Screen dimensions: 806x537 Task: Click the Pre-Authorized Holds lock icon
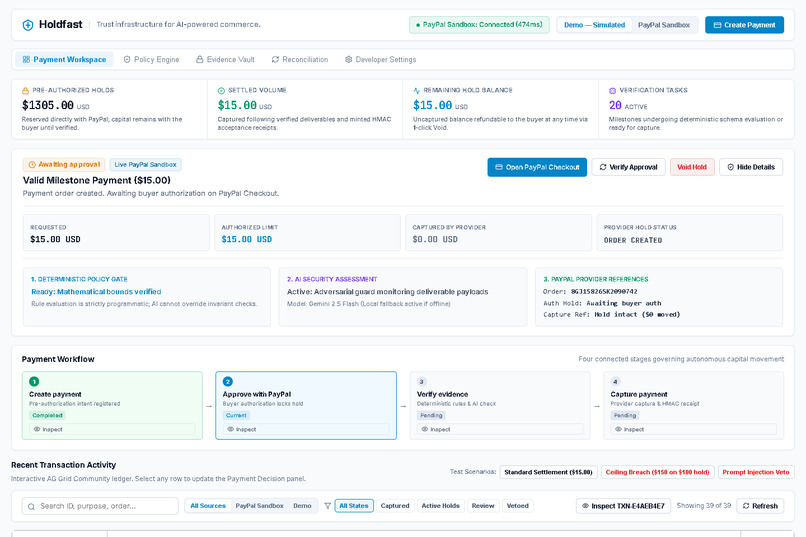(25, 90)
